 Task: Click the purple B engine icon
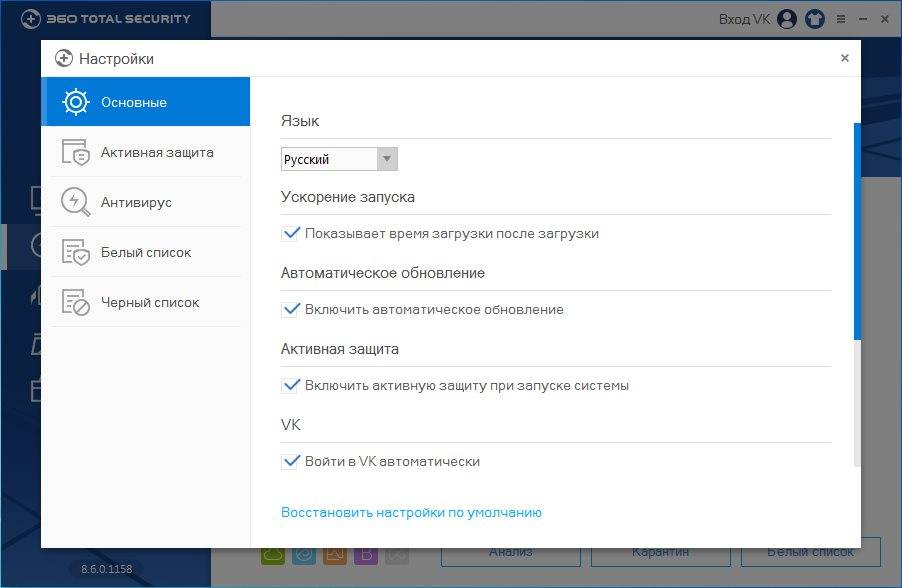(x=366, y=555)
